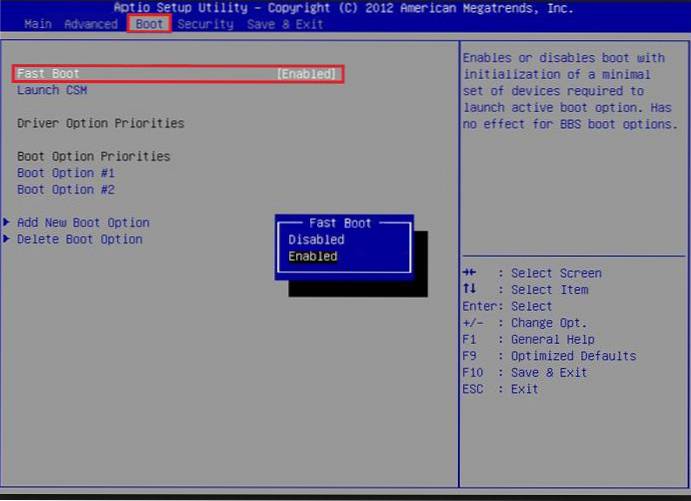Viewport: 691px width, 501px height.
Task: Click the F10 Save & Exit legend entry
Action: 525,373
